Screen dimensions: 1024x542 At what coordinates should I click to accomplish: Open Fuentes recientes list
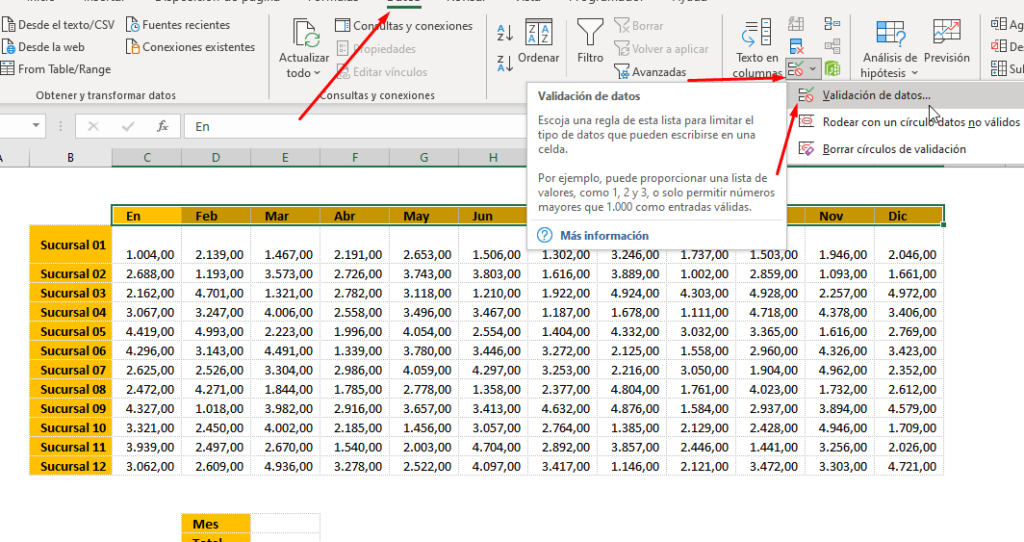(178, 25)
